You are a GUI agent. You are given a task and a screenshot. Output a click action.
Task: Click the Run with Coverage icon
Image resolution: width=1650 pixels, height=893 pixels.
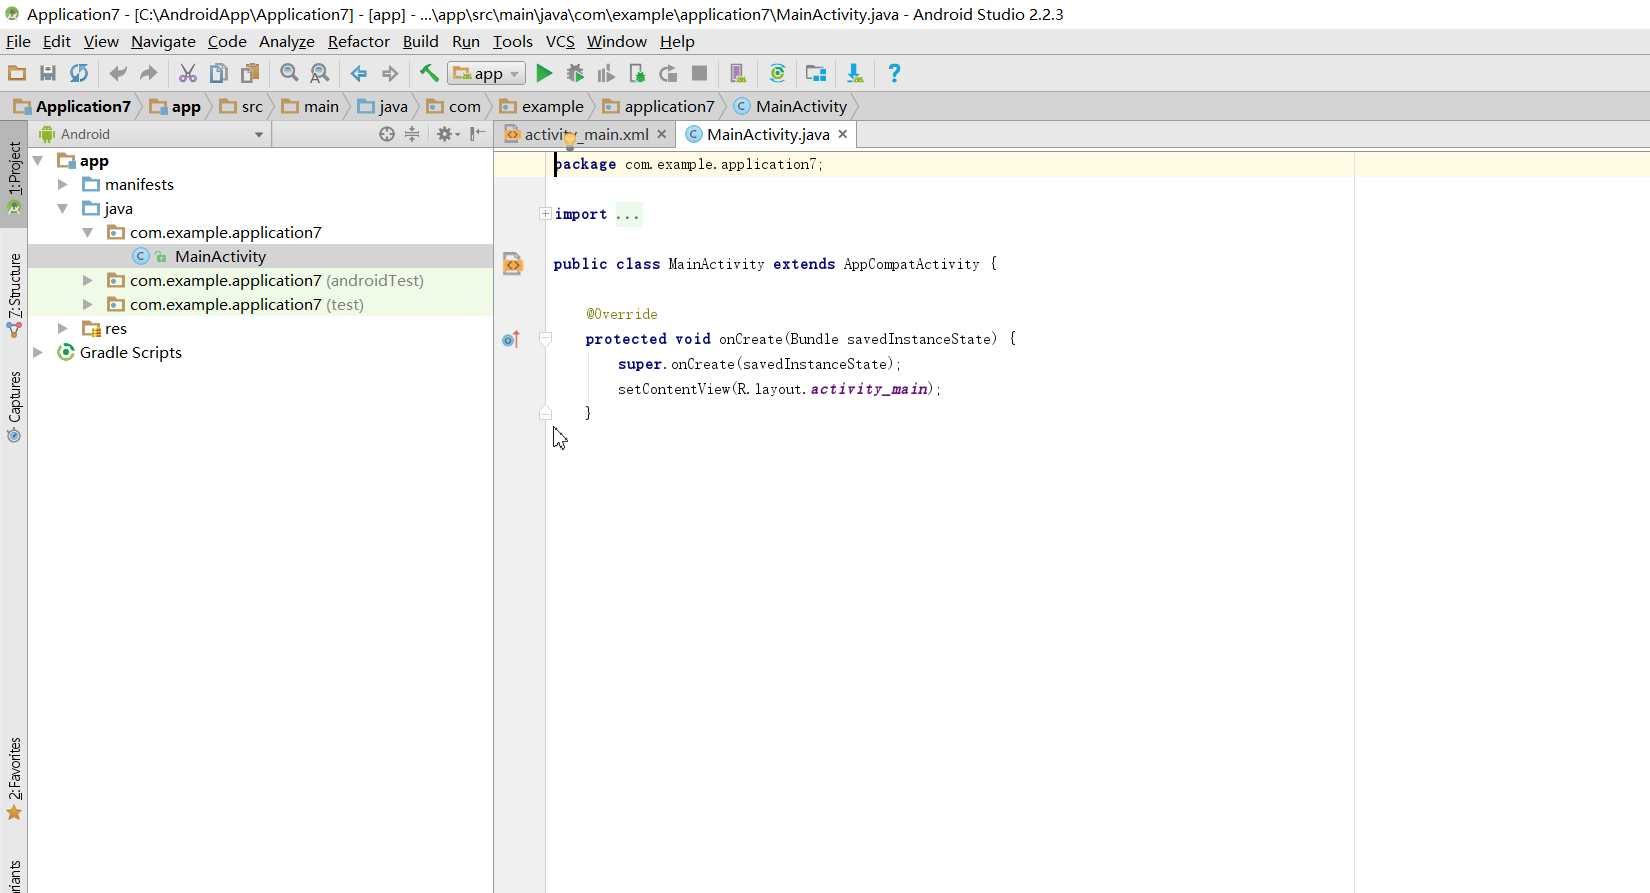tap(606, 73)
